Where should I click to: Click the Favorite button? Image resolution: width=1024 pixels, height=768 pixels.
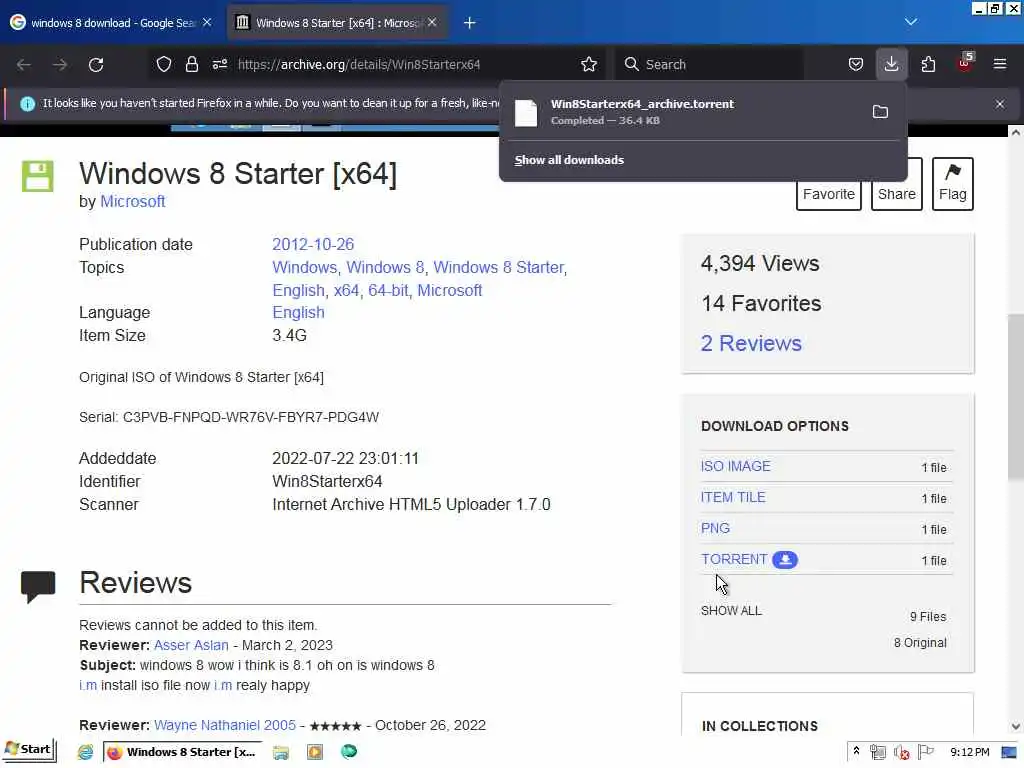coord(829,194)
